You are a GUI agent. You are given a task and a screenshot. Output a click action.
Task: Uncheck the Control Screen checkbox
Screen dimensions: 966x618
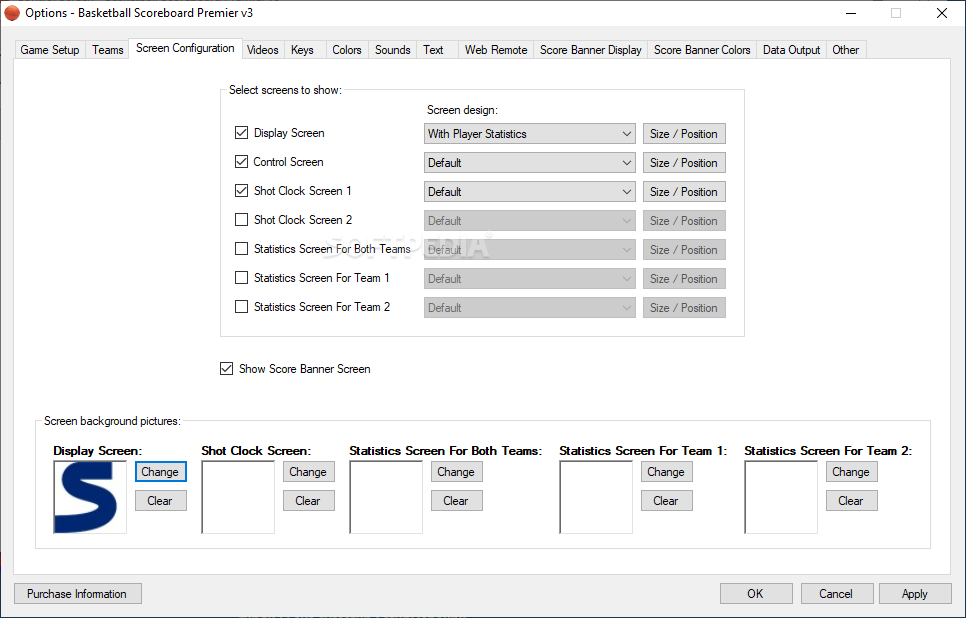pyautogui.click(x=242, y=161)
